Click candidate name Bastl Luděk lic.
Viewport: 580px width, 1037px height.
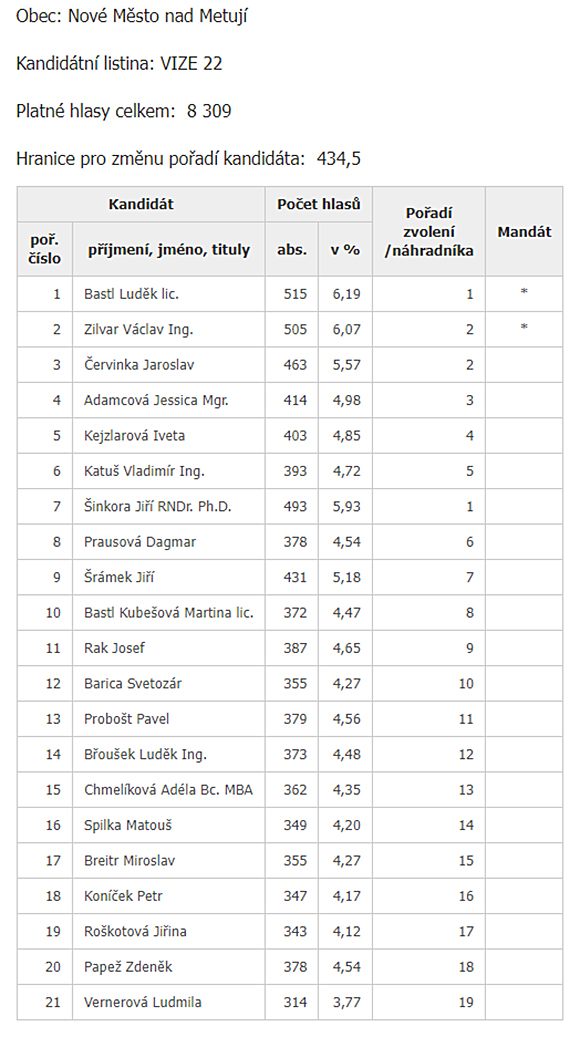click(131, 294)
